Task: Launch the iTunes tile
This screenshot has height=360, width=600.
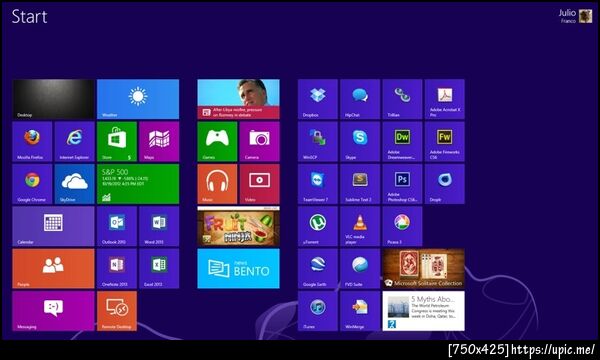Action: click(318, 311)
